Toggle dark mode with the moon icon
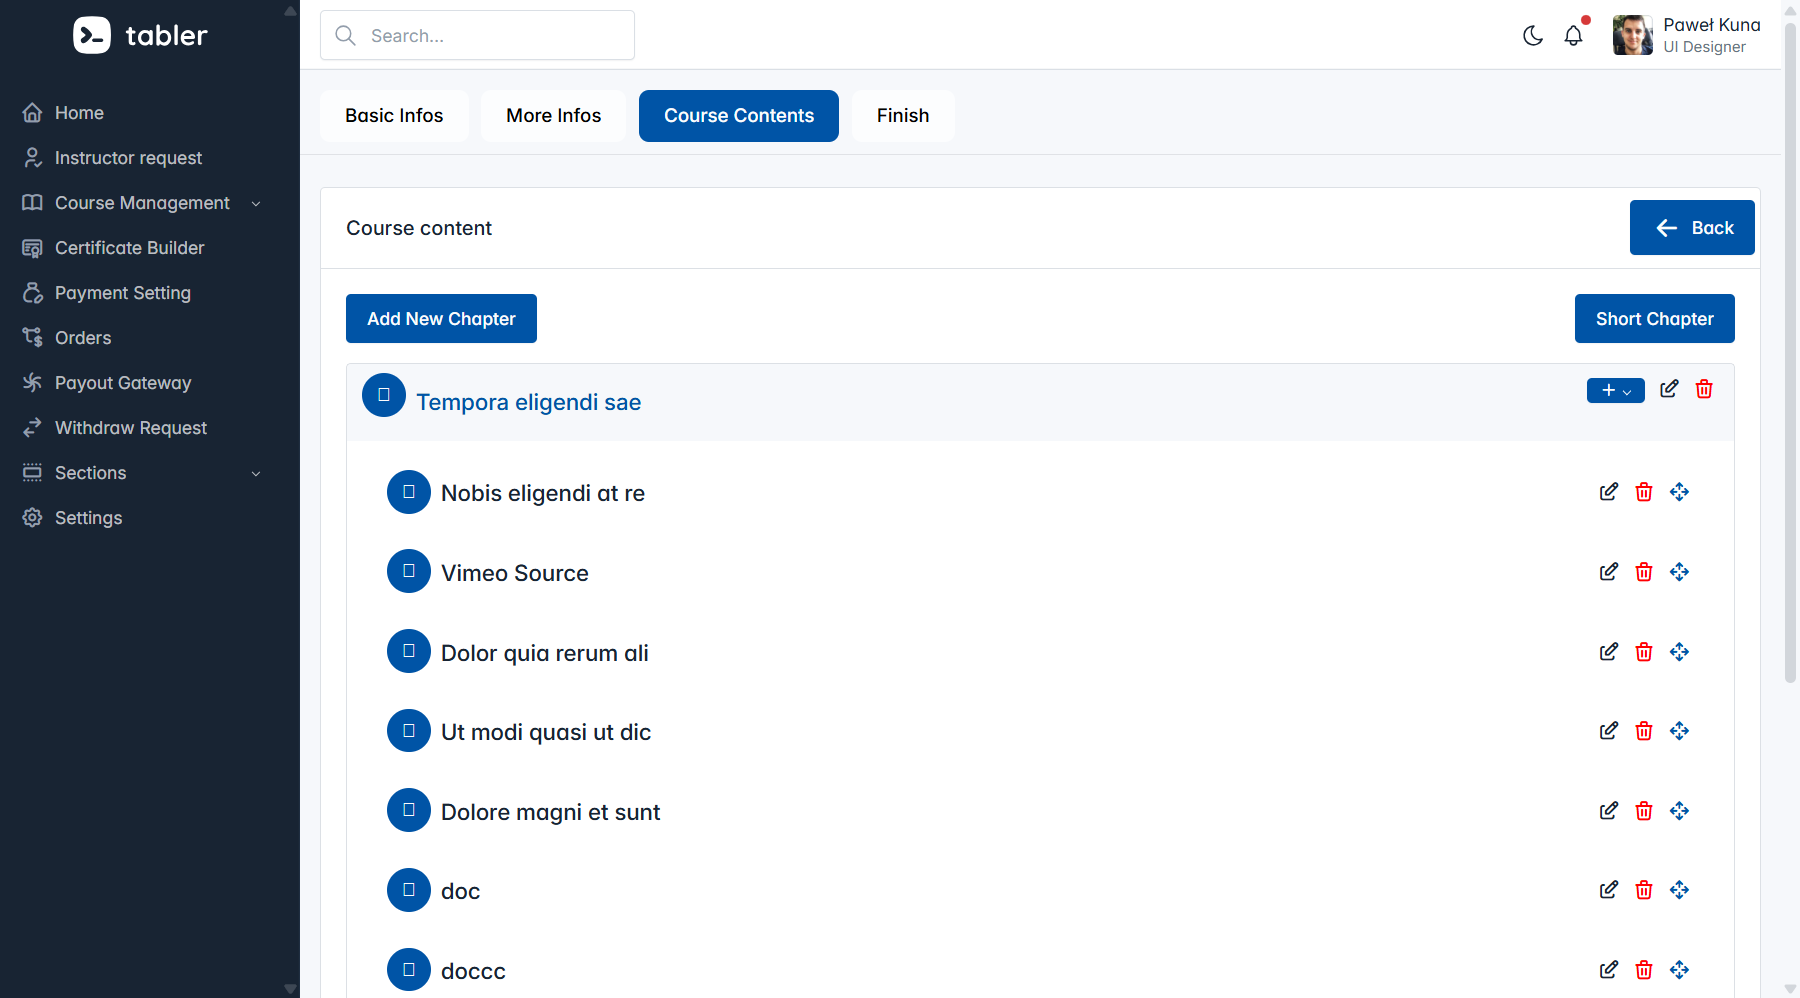The width and height of the screenshot is (1800, 998). coord(1532,36)
